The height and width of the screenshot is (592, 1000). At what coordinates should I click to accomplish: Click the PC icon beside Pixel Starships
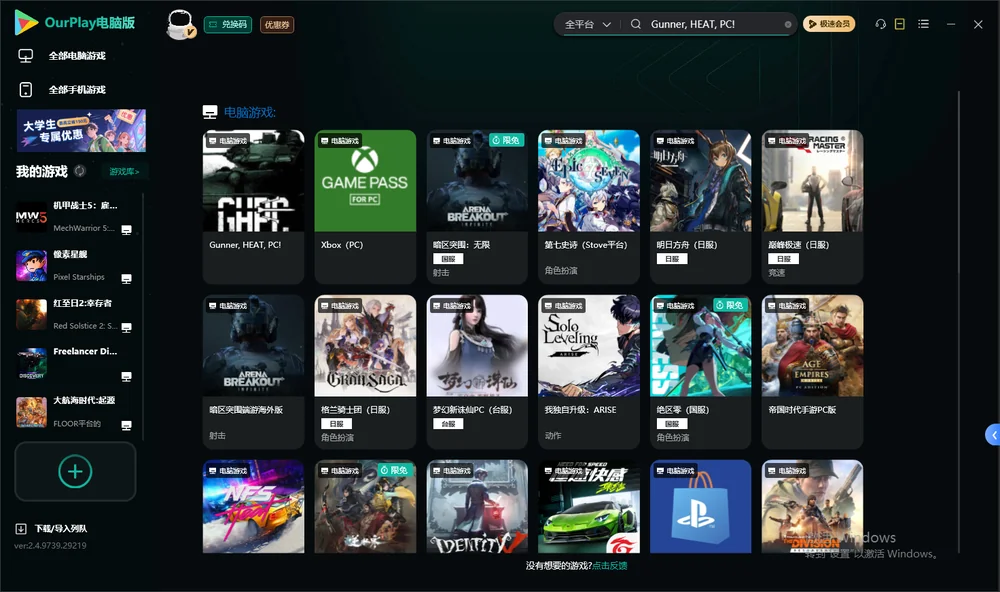click(x=126, y=279)
